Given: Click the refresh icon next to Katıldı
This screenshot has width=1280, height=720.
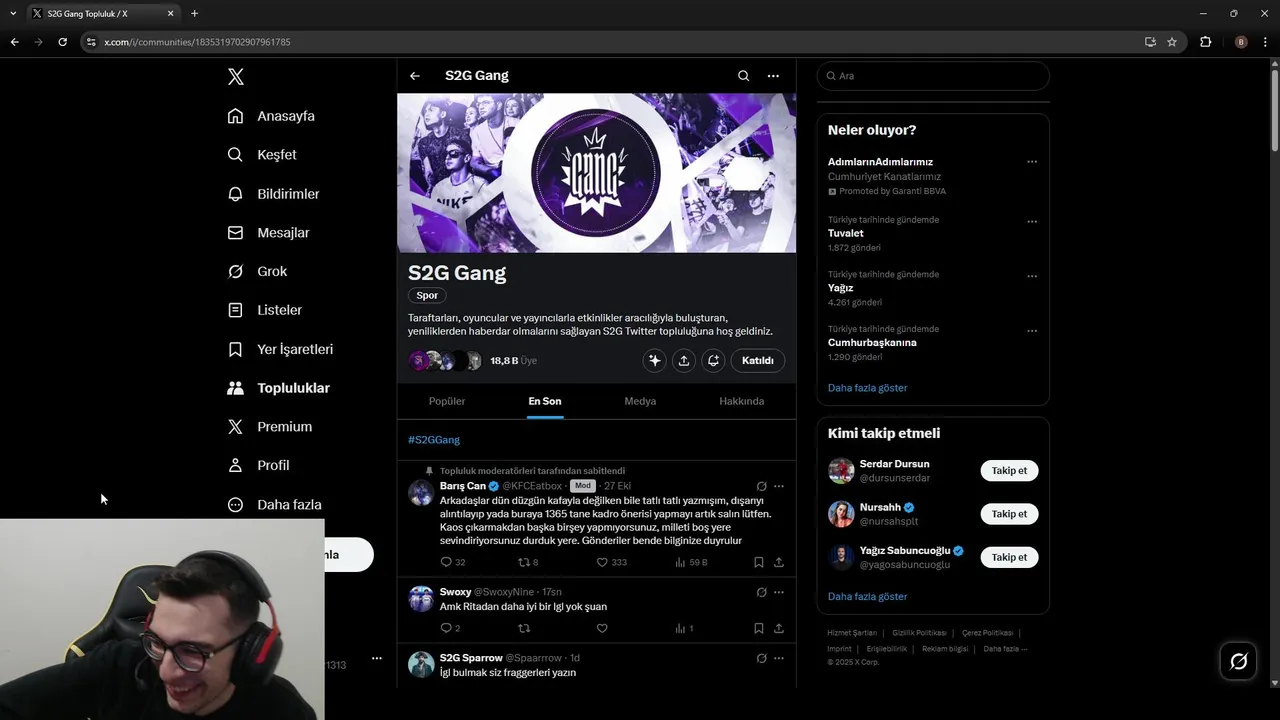Looking at the screenshot, I should (713, 361).
